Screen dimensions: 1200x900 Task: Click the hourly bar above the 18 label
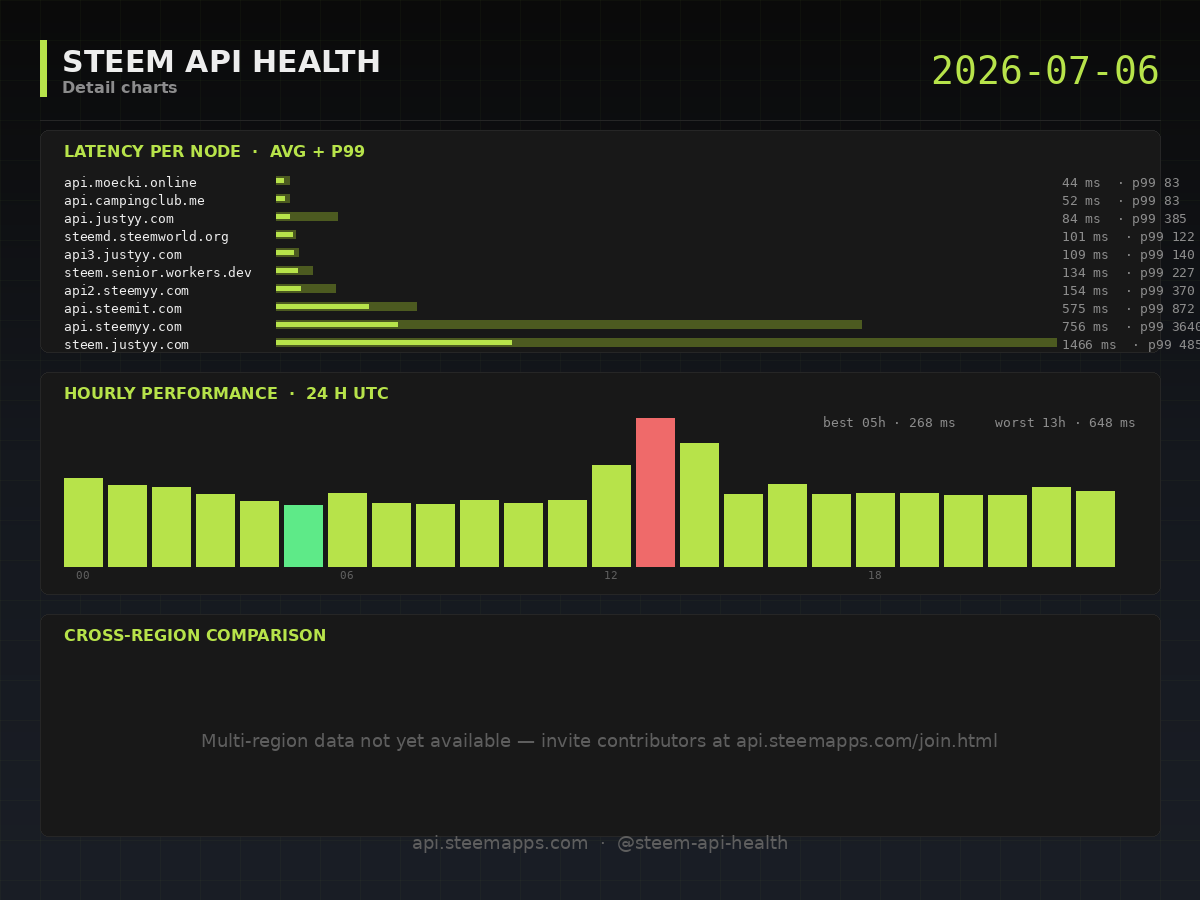(x=875, y=530)
